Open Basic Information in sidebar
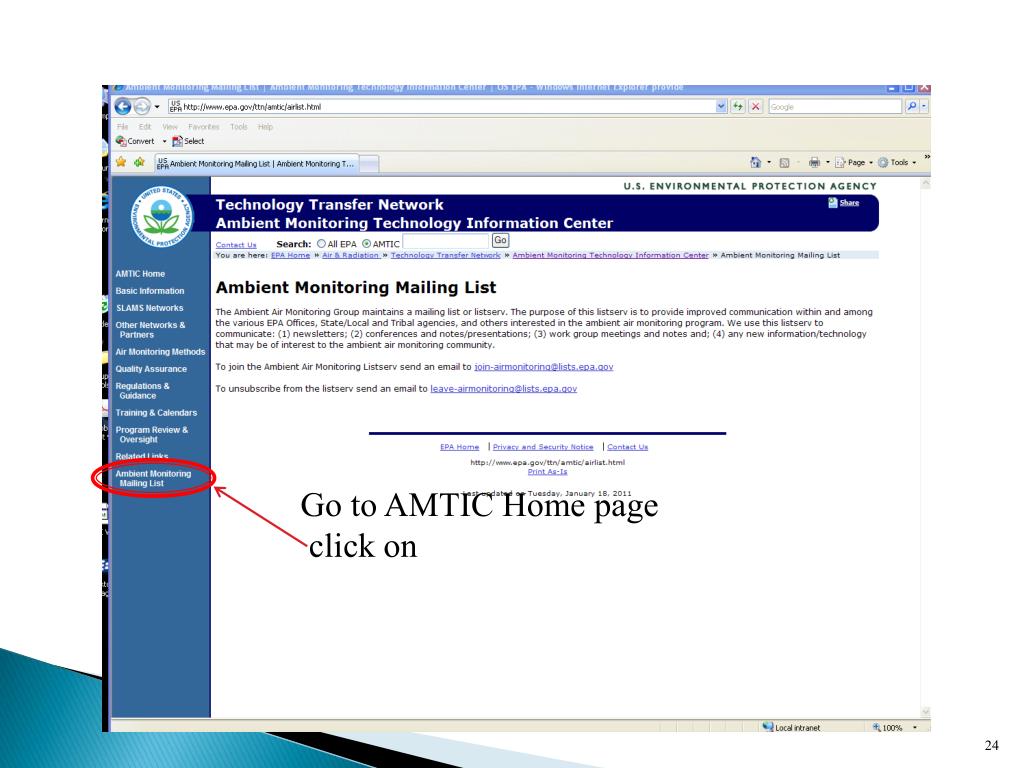 click(x=150, y=291)
